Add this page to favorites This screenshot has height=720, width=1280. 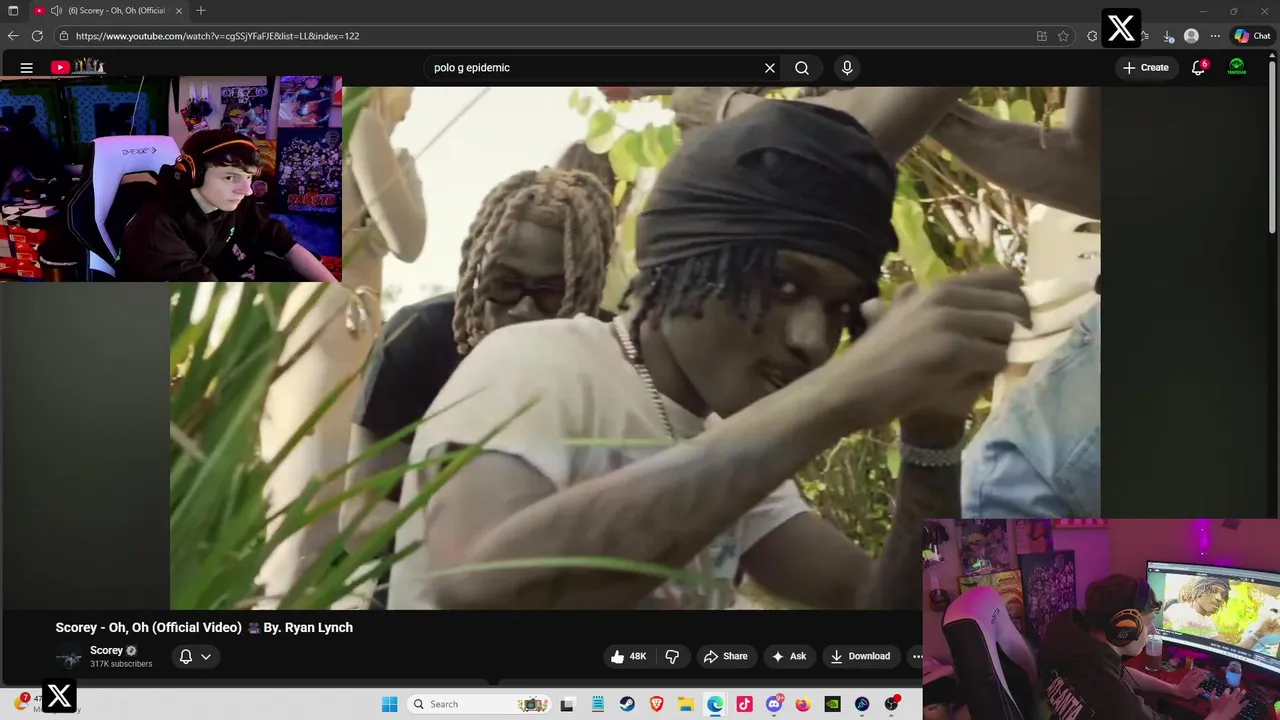click(x=1063, y=36)
